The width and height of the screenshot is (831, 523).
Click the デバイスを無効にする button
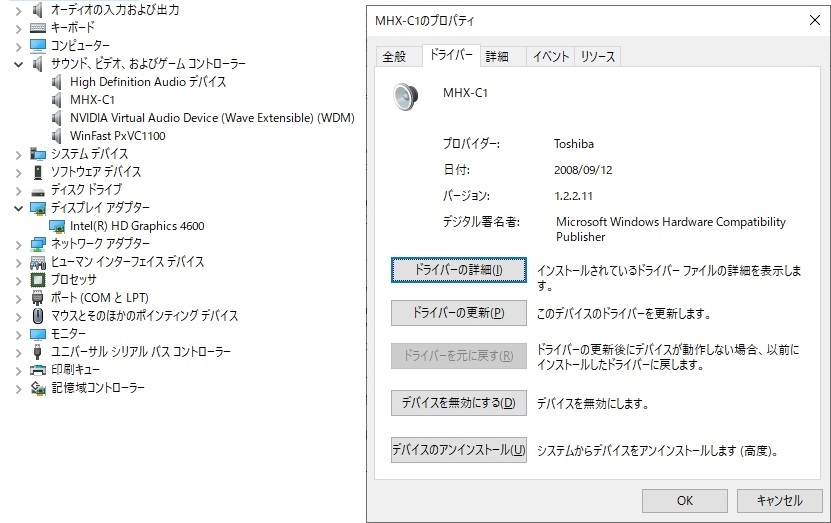458,403
